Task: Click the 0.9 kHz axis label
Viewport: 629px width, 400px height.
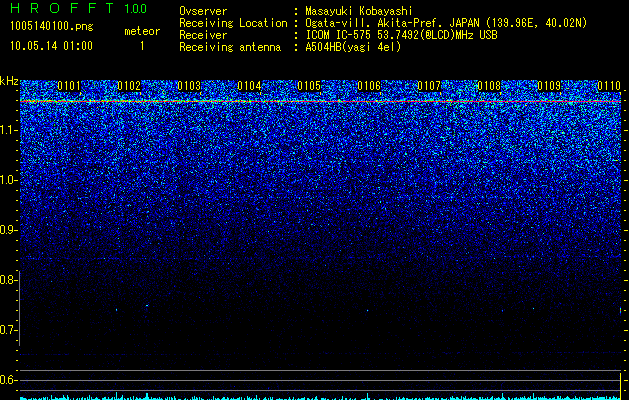Action: point(8,230)
